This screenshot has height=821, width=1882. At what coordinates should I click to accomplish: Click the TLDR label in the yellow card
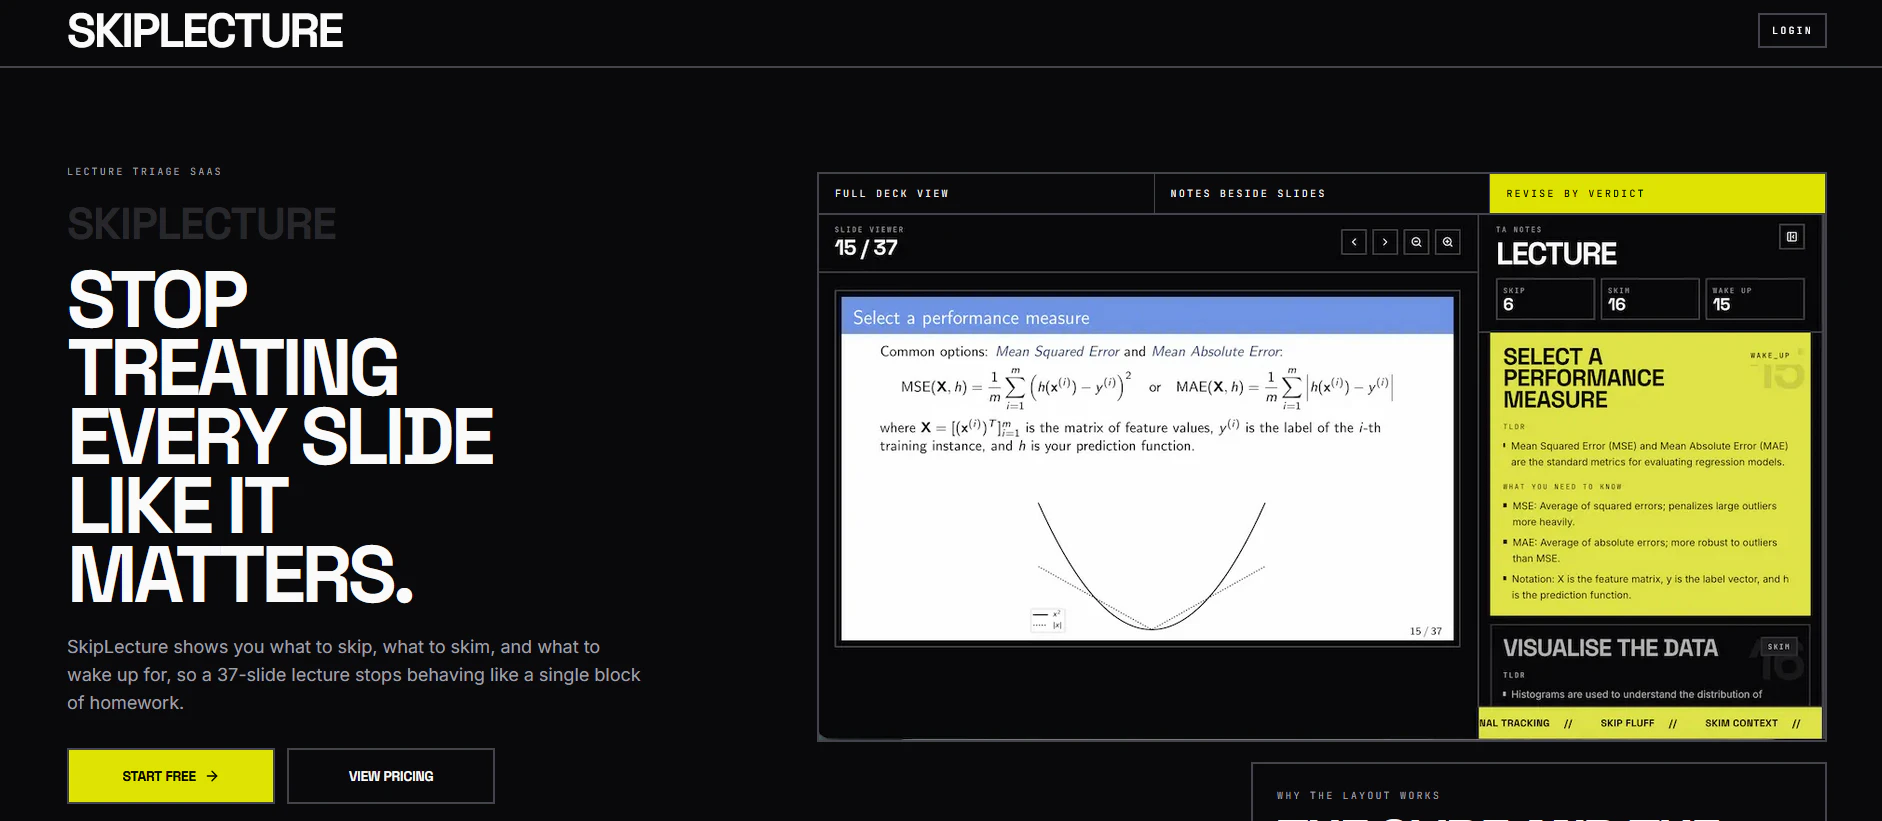(1514, 427)
